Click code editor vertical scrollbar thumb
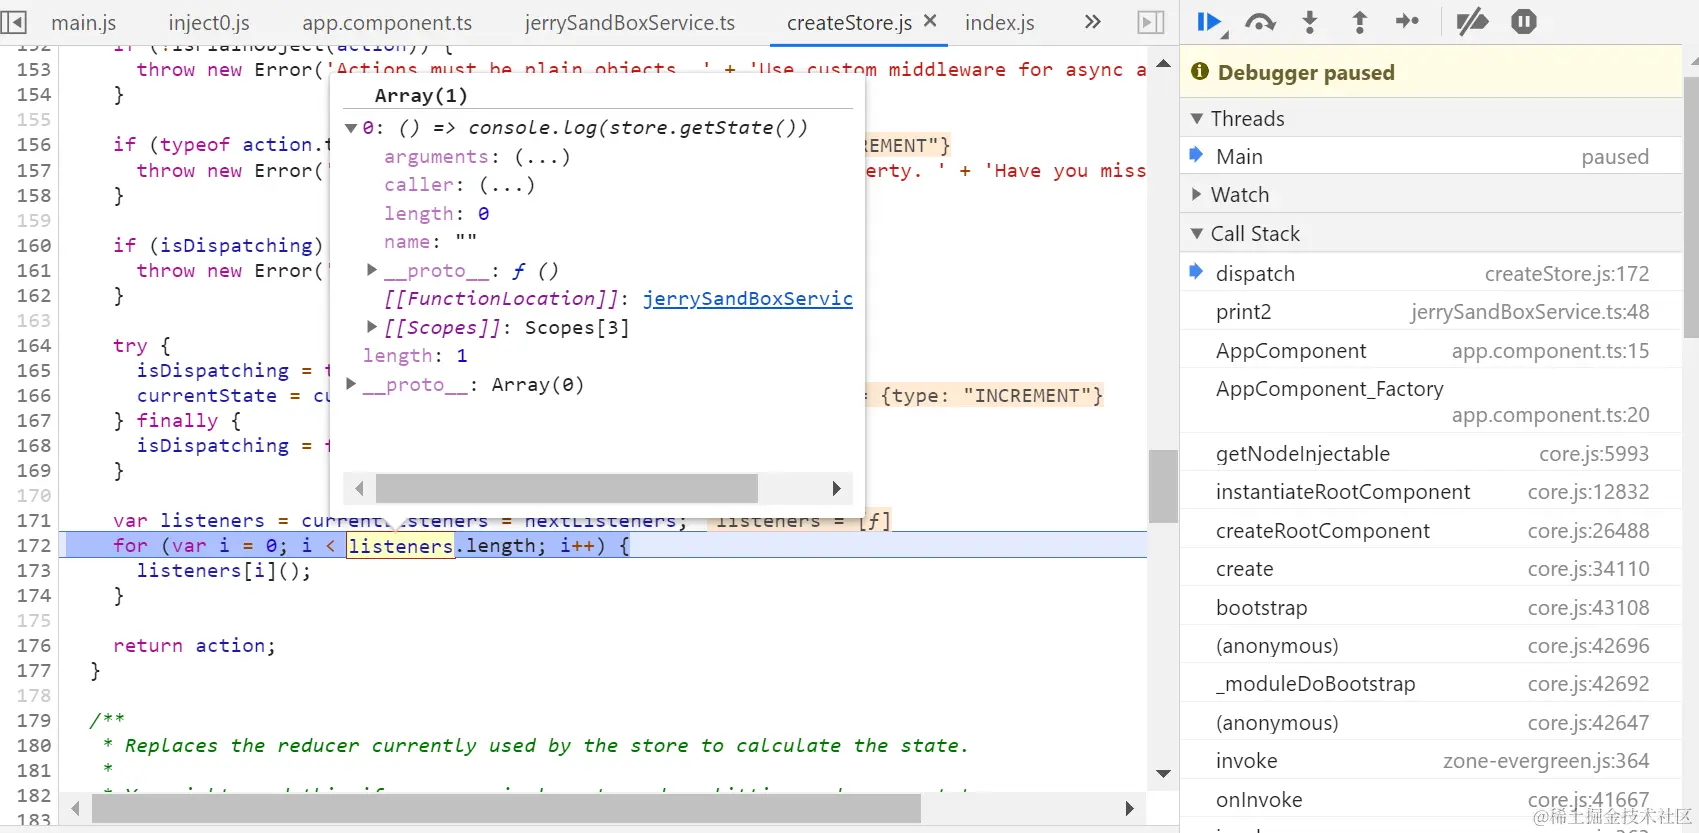 [x=1163, y=487]
